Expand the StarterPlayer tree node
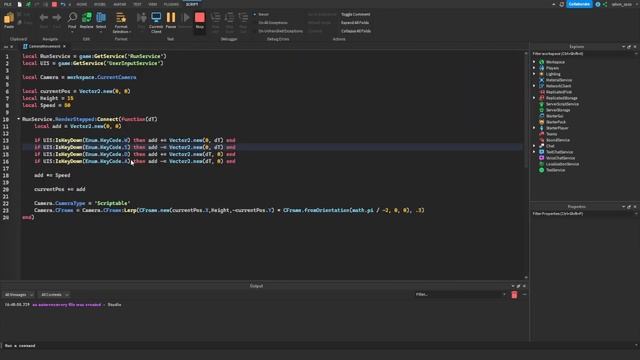640x360 pixels. [x=534, y=128]
